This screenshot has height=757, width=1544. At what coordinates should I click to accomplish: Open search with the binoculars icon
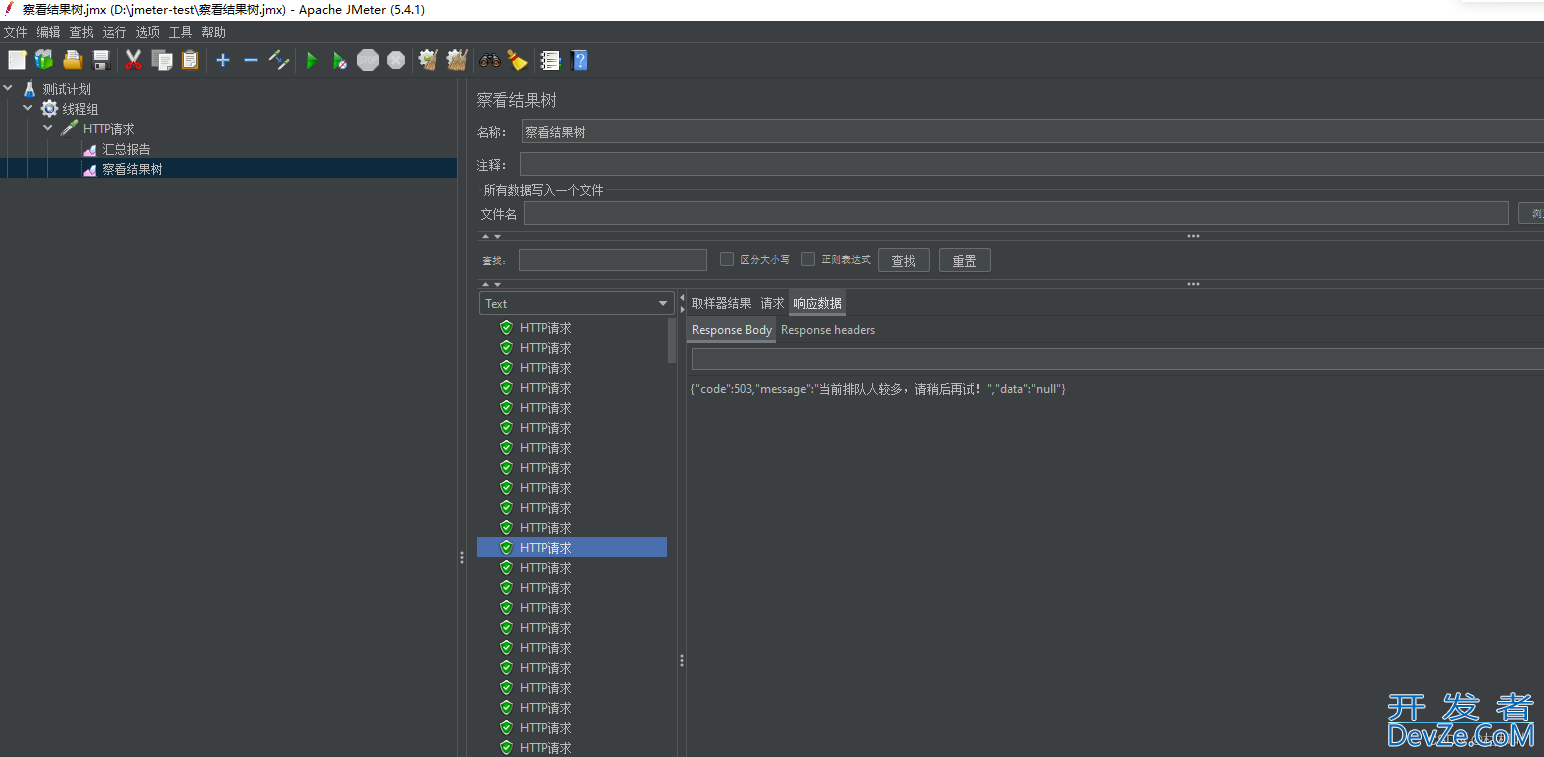coord(490,60)
